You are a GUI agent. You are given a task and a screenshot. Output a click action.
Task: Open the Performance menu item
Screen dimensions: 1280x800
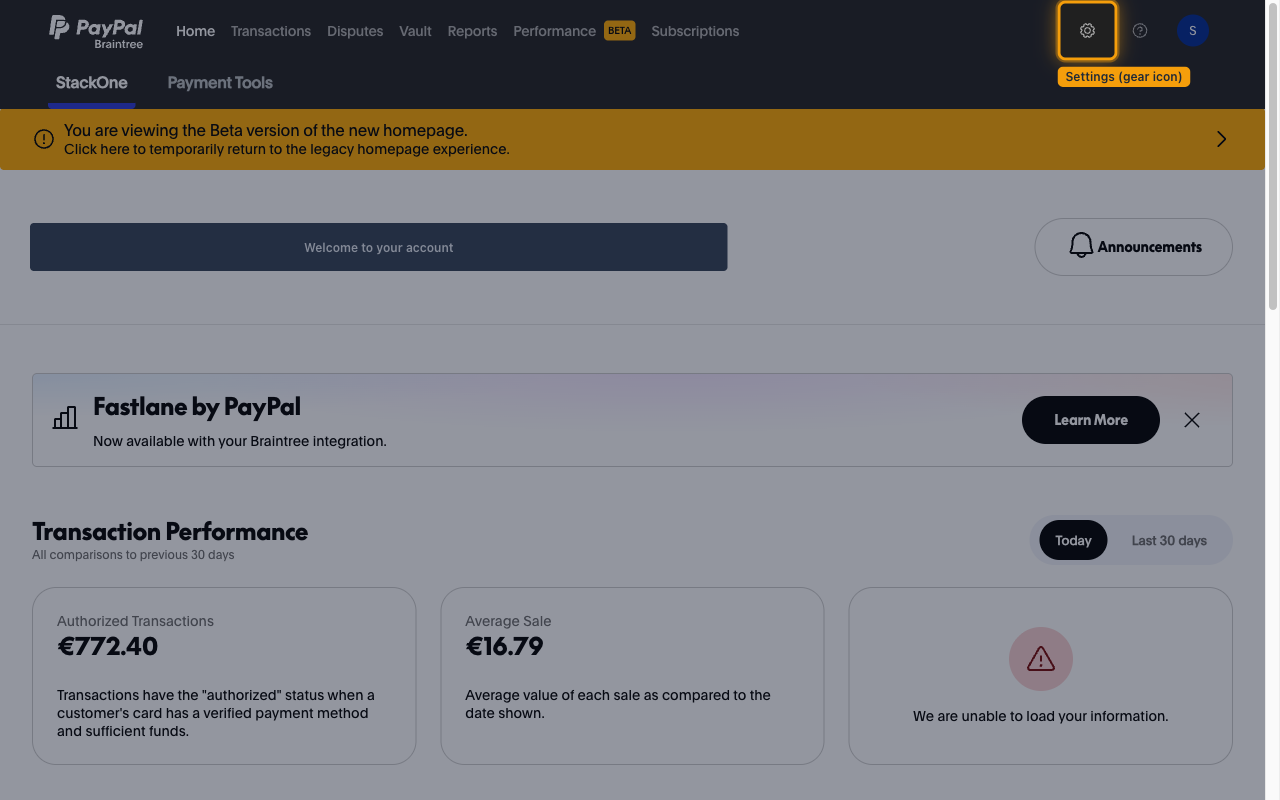(554, 31)
